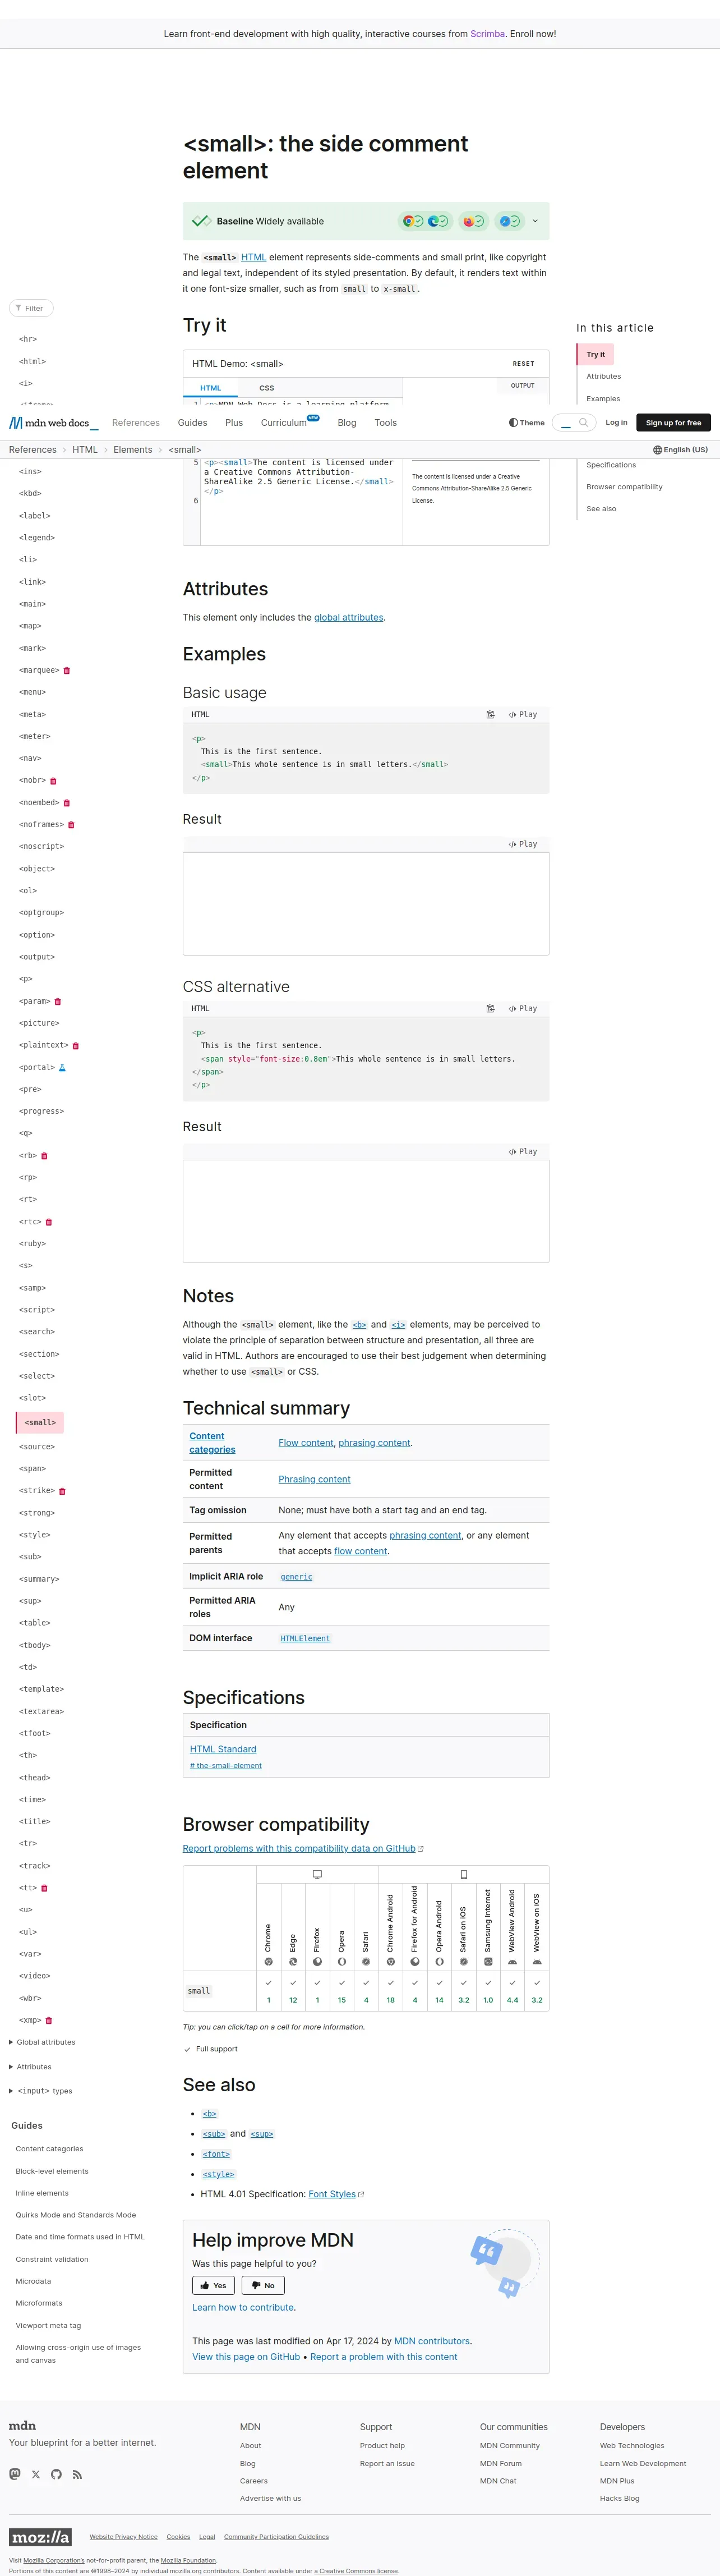Screen dimensions: 720x2576
Task: Click Chrome browser icon in compatibility table header
Action: [268, 1962]
